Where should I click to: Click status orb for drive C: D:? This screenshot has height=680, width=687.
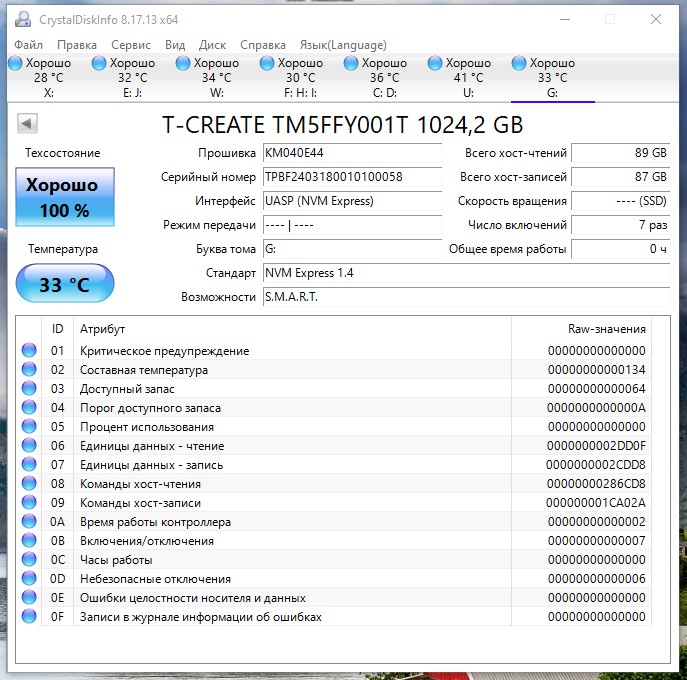351,63
